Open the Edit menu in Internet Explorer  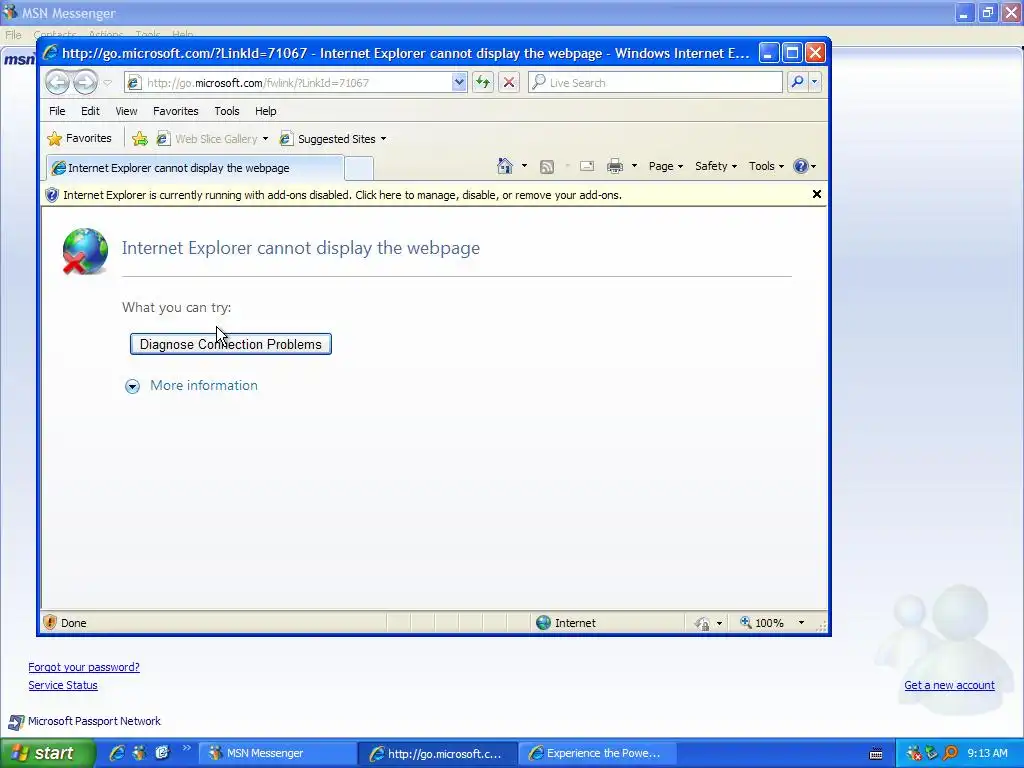click(x=90, y=111)
